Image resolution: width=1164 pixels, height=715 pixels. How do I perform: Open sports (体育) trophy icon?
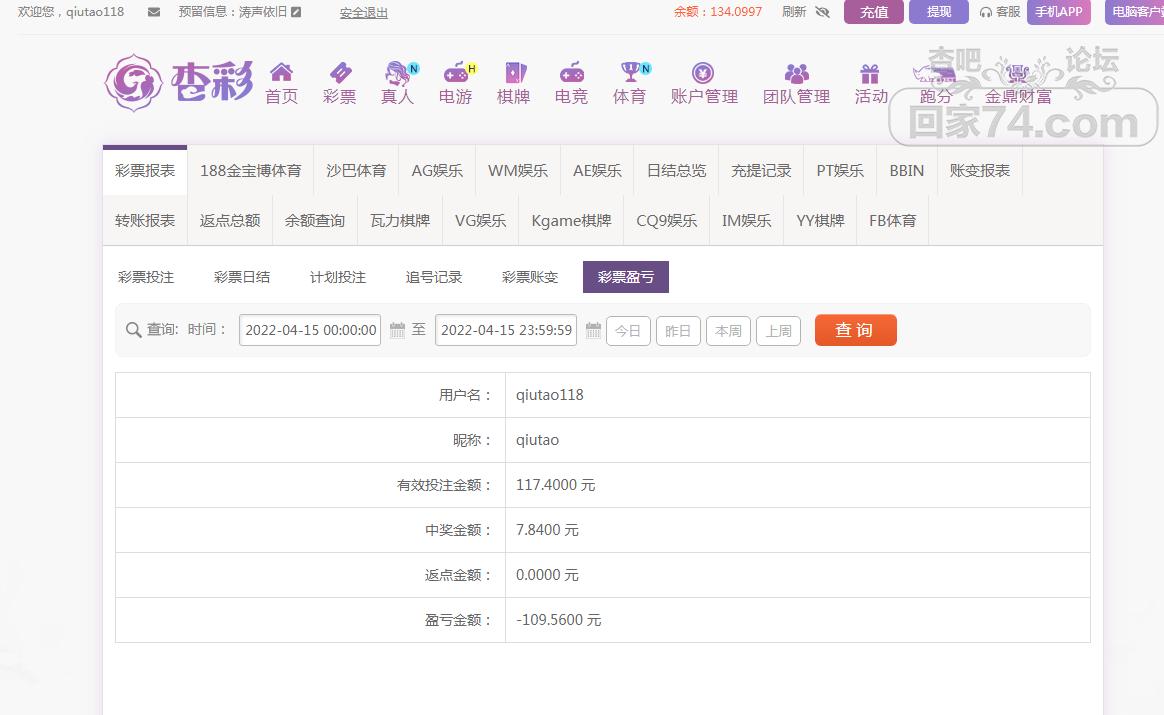click(x=630, y=73)
